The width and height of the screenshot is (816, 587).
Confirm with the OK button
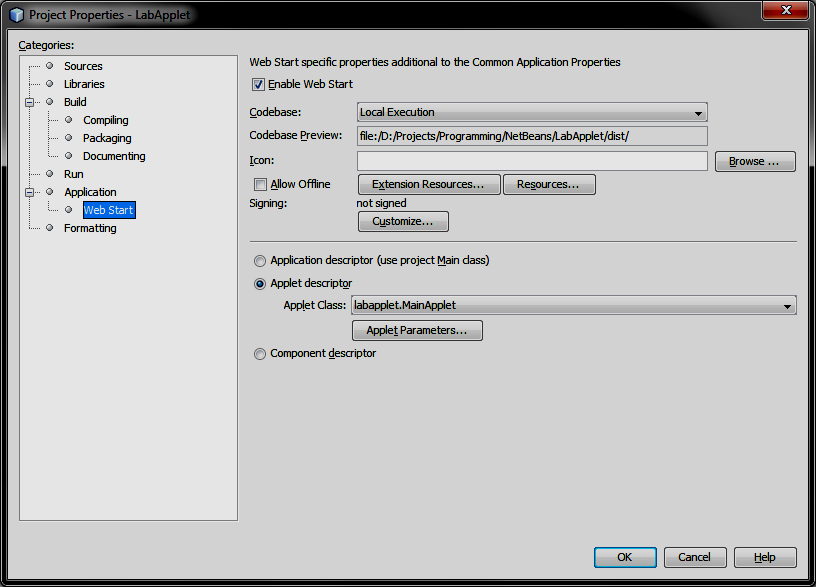click(x=625, y=557)
